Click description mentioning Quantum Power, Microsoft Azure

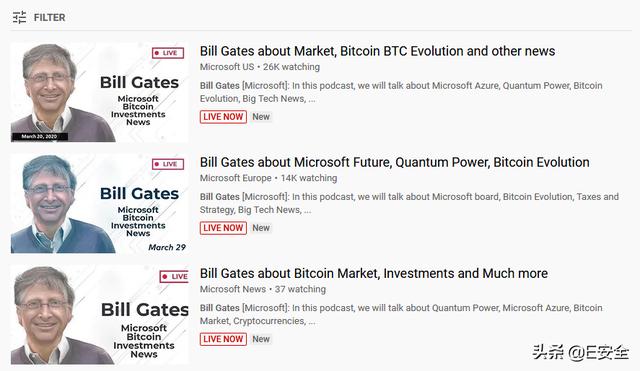point(401,314)
